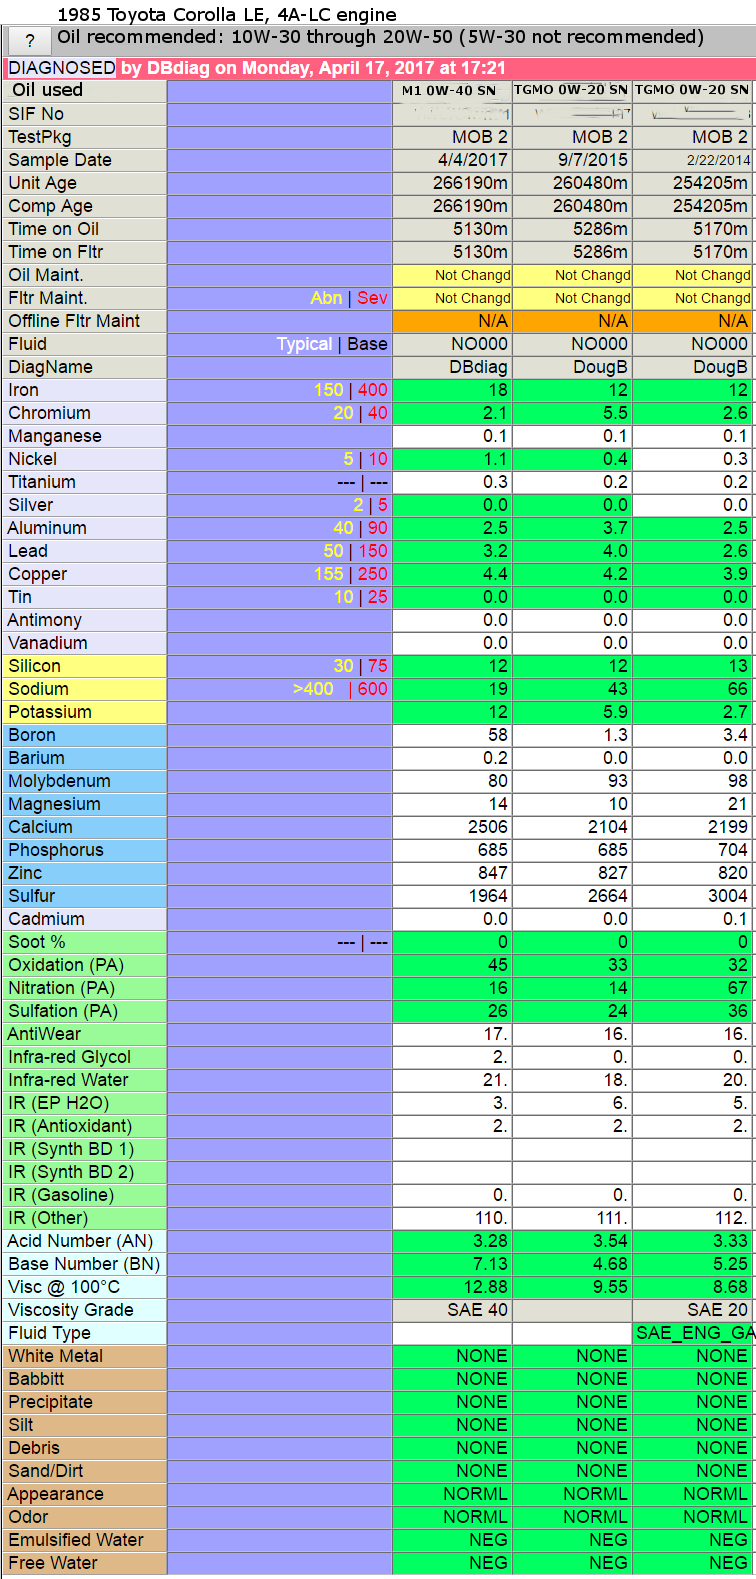Select the Sodium limits ">400 | 600"
This screenshot has width=756, height=1579.
pyautogui.click(x=340, y=689)
